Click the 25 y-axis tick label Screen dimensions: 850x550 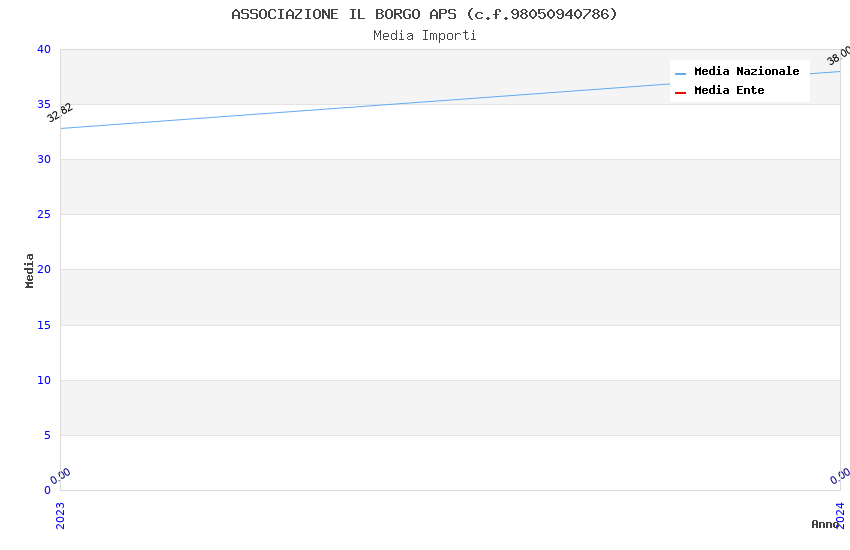(x=44, y=215)
